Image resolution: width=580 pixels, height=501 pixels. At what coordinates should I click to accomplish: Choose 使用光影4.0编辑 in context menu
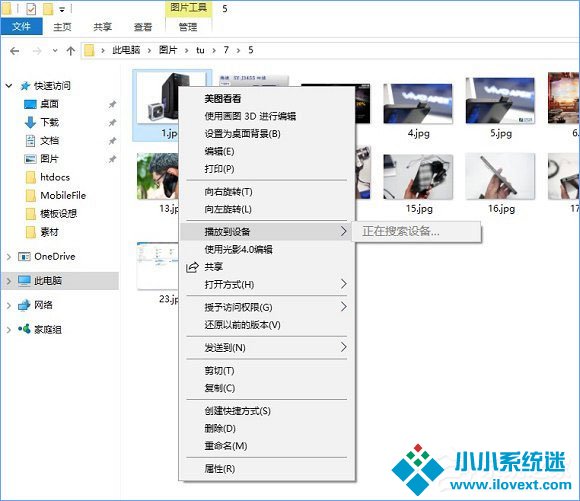click(x=266, y=249)
